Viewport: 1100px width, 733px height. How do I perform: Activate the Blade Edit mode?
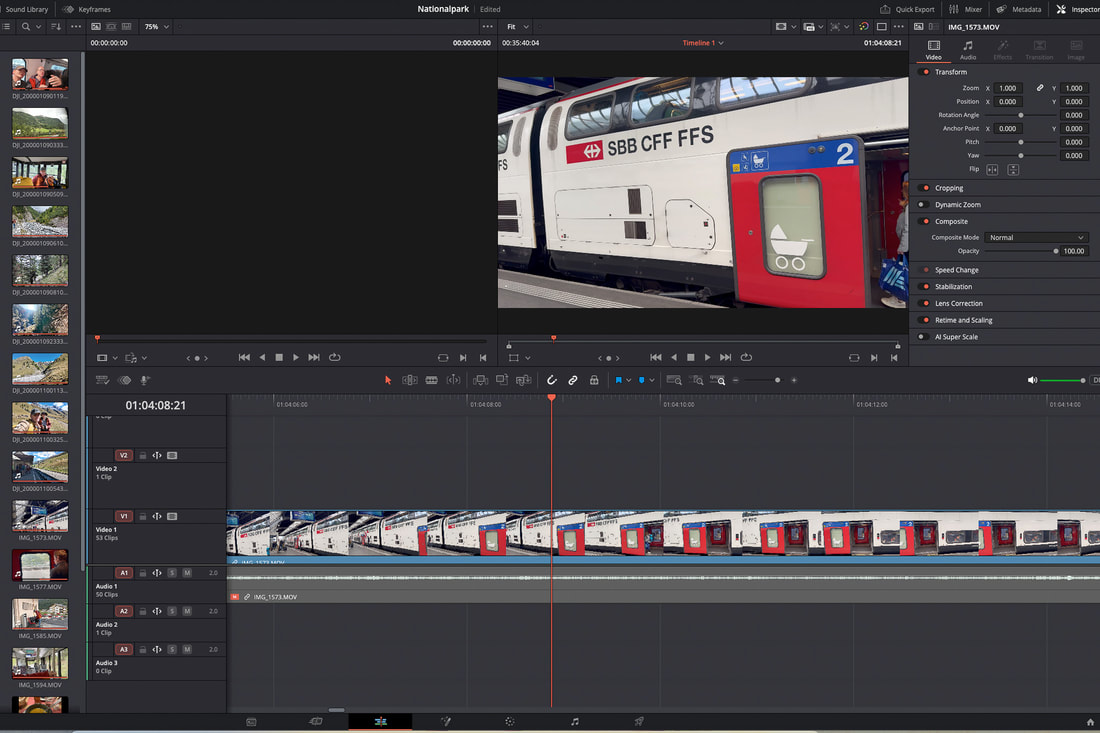[x=432, y=380]
